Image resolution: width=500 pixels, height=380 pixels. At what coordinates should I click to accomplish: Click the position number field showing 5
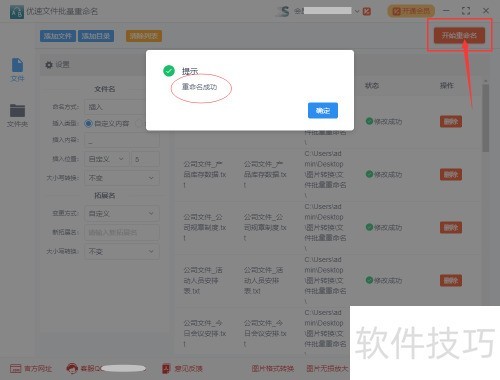pos(146,159)
